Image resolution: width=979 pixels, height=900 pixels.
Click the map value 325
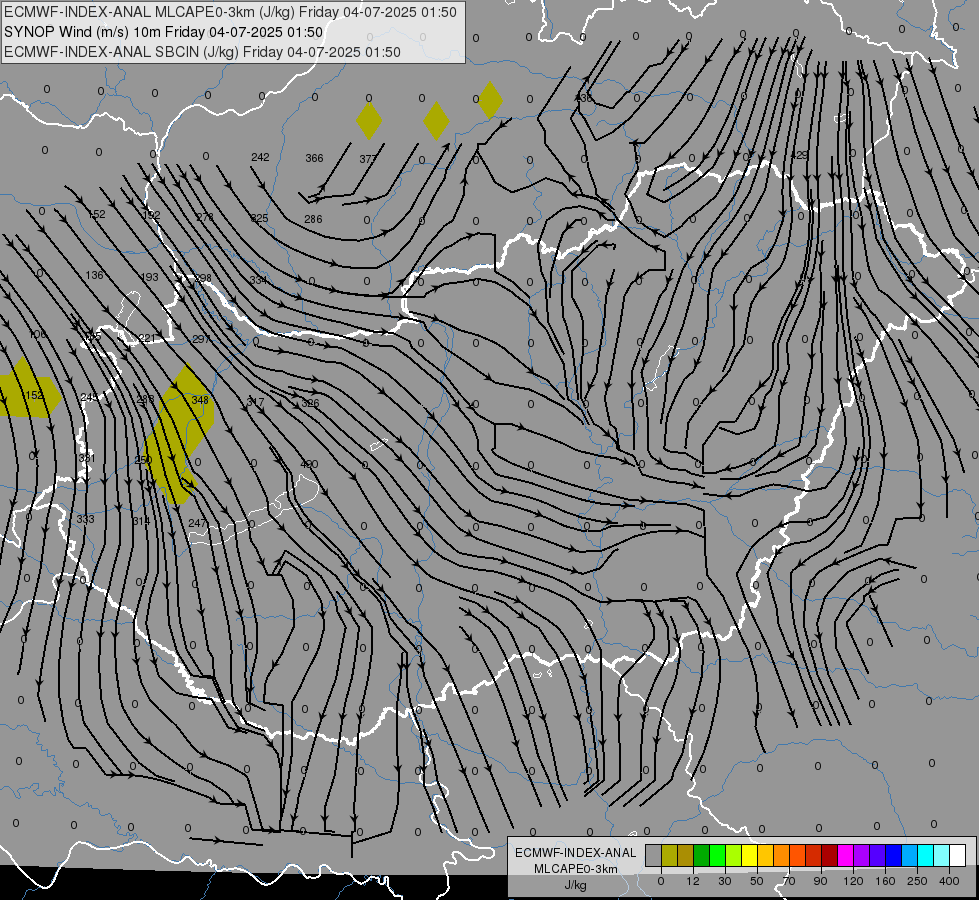(x=259, y=218)
